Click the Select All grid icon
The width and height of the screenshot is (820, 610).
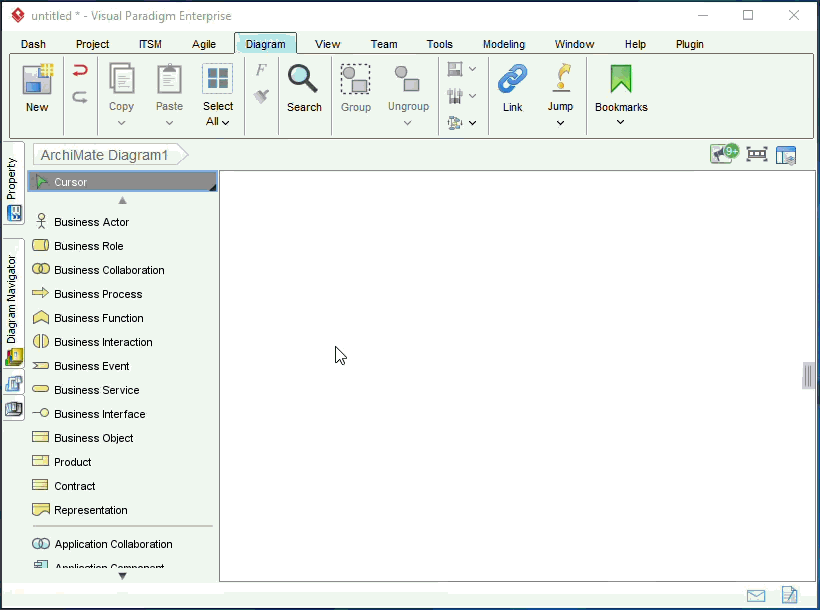click(218, 78)
